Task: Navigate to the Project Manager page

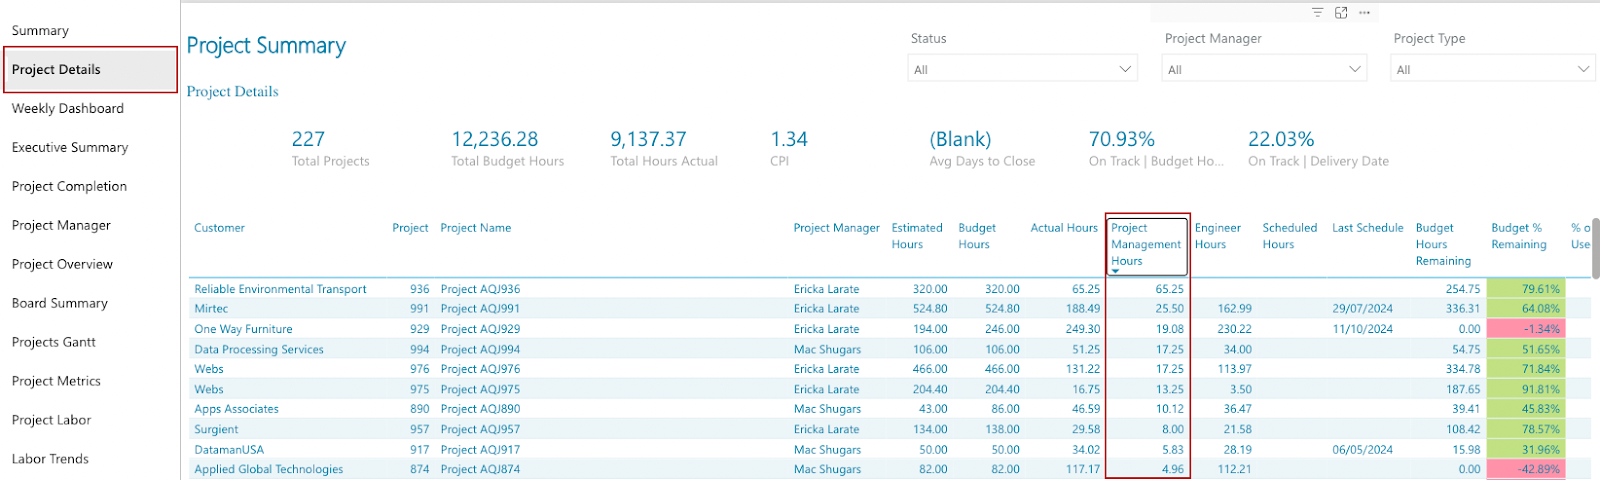Action: click(61, 225)
